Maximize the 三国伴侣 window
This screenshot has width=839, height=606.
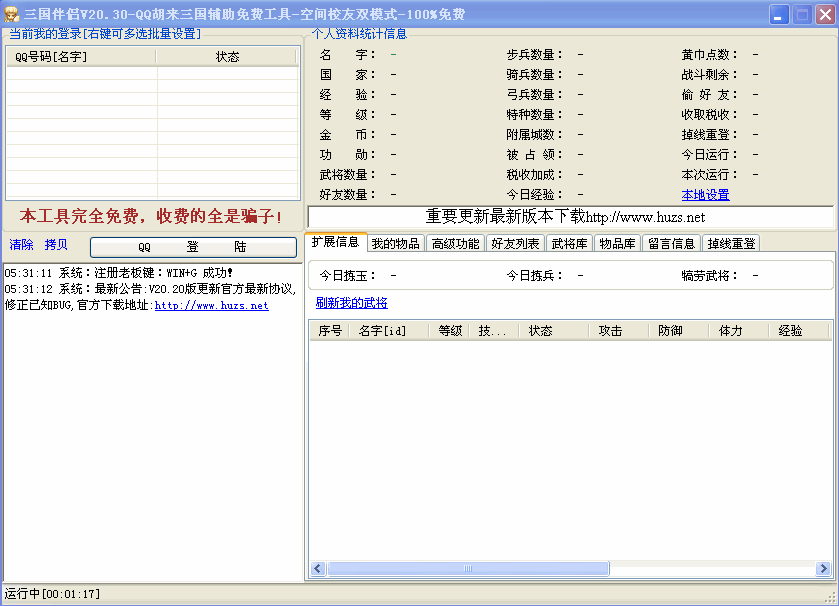coord(802,14)
